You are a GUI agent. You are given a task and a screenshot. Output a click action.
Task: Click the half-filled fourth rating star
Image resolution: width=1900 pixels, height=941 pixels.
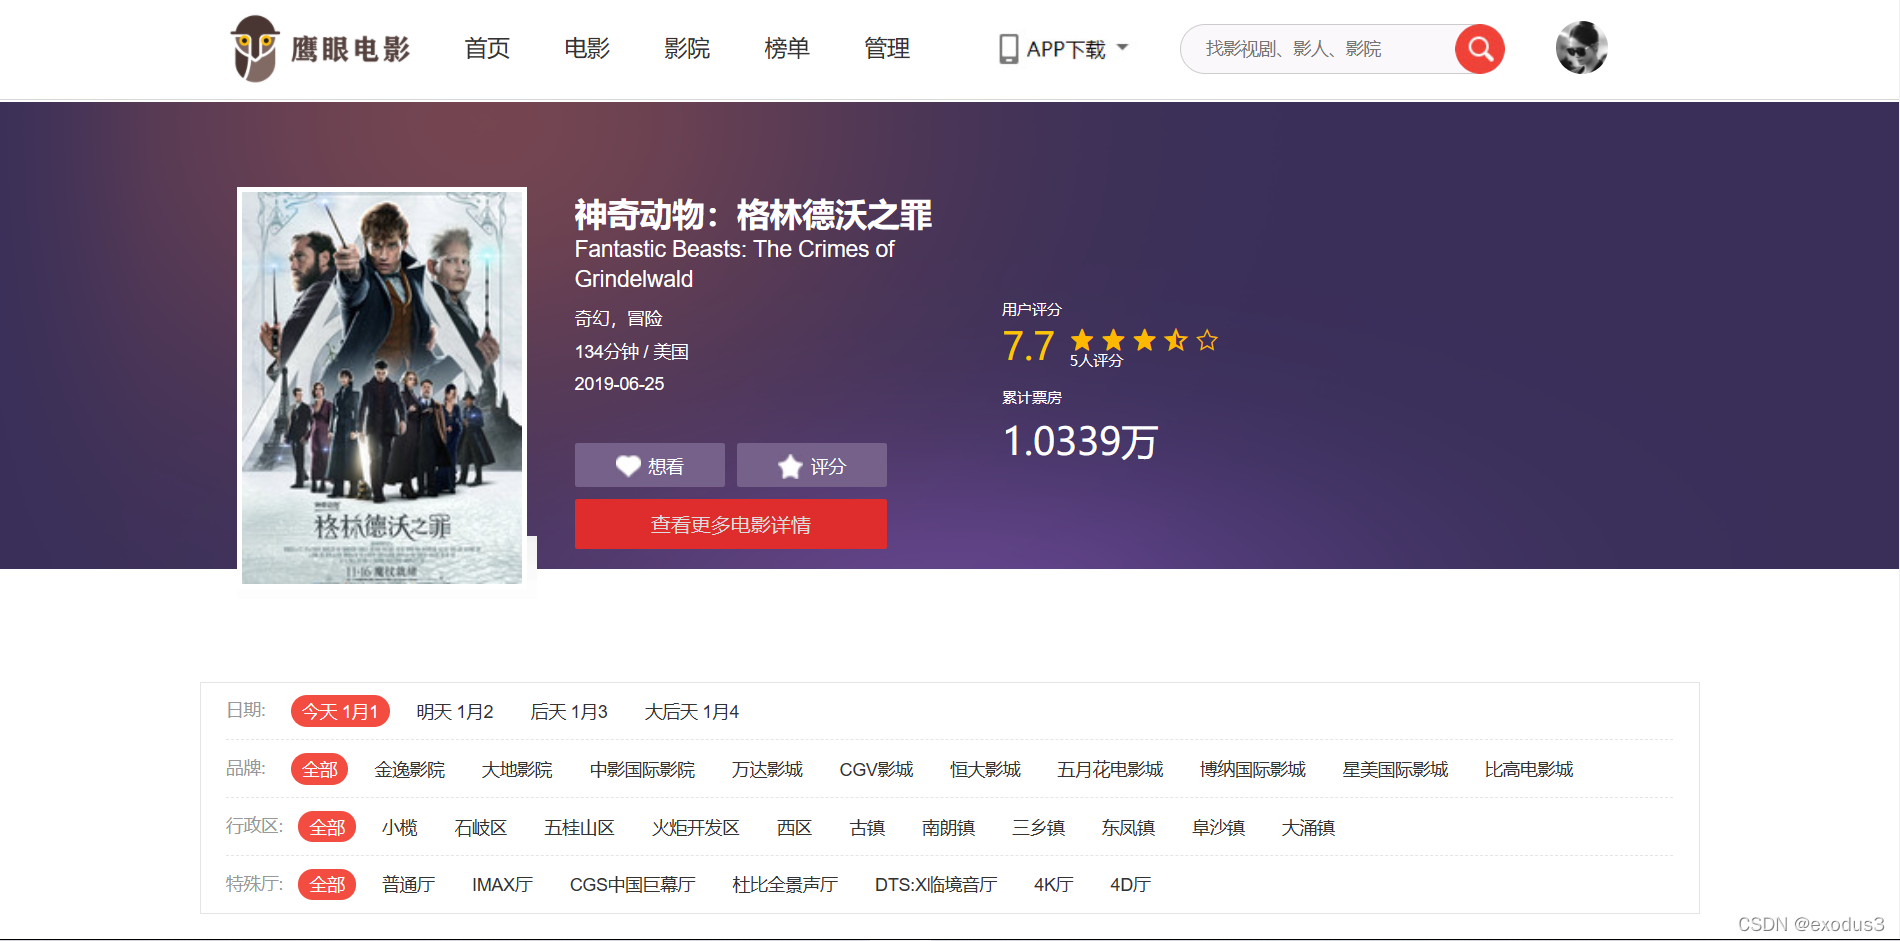(x=1176, y=341)
